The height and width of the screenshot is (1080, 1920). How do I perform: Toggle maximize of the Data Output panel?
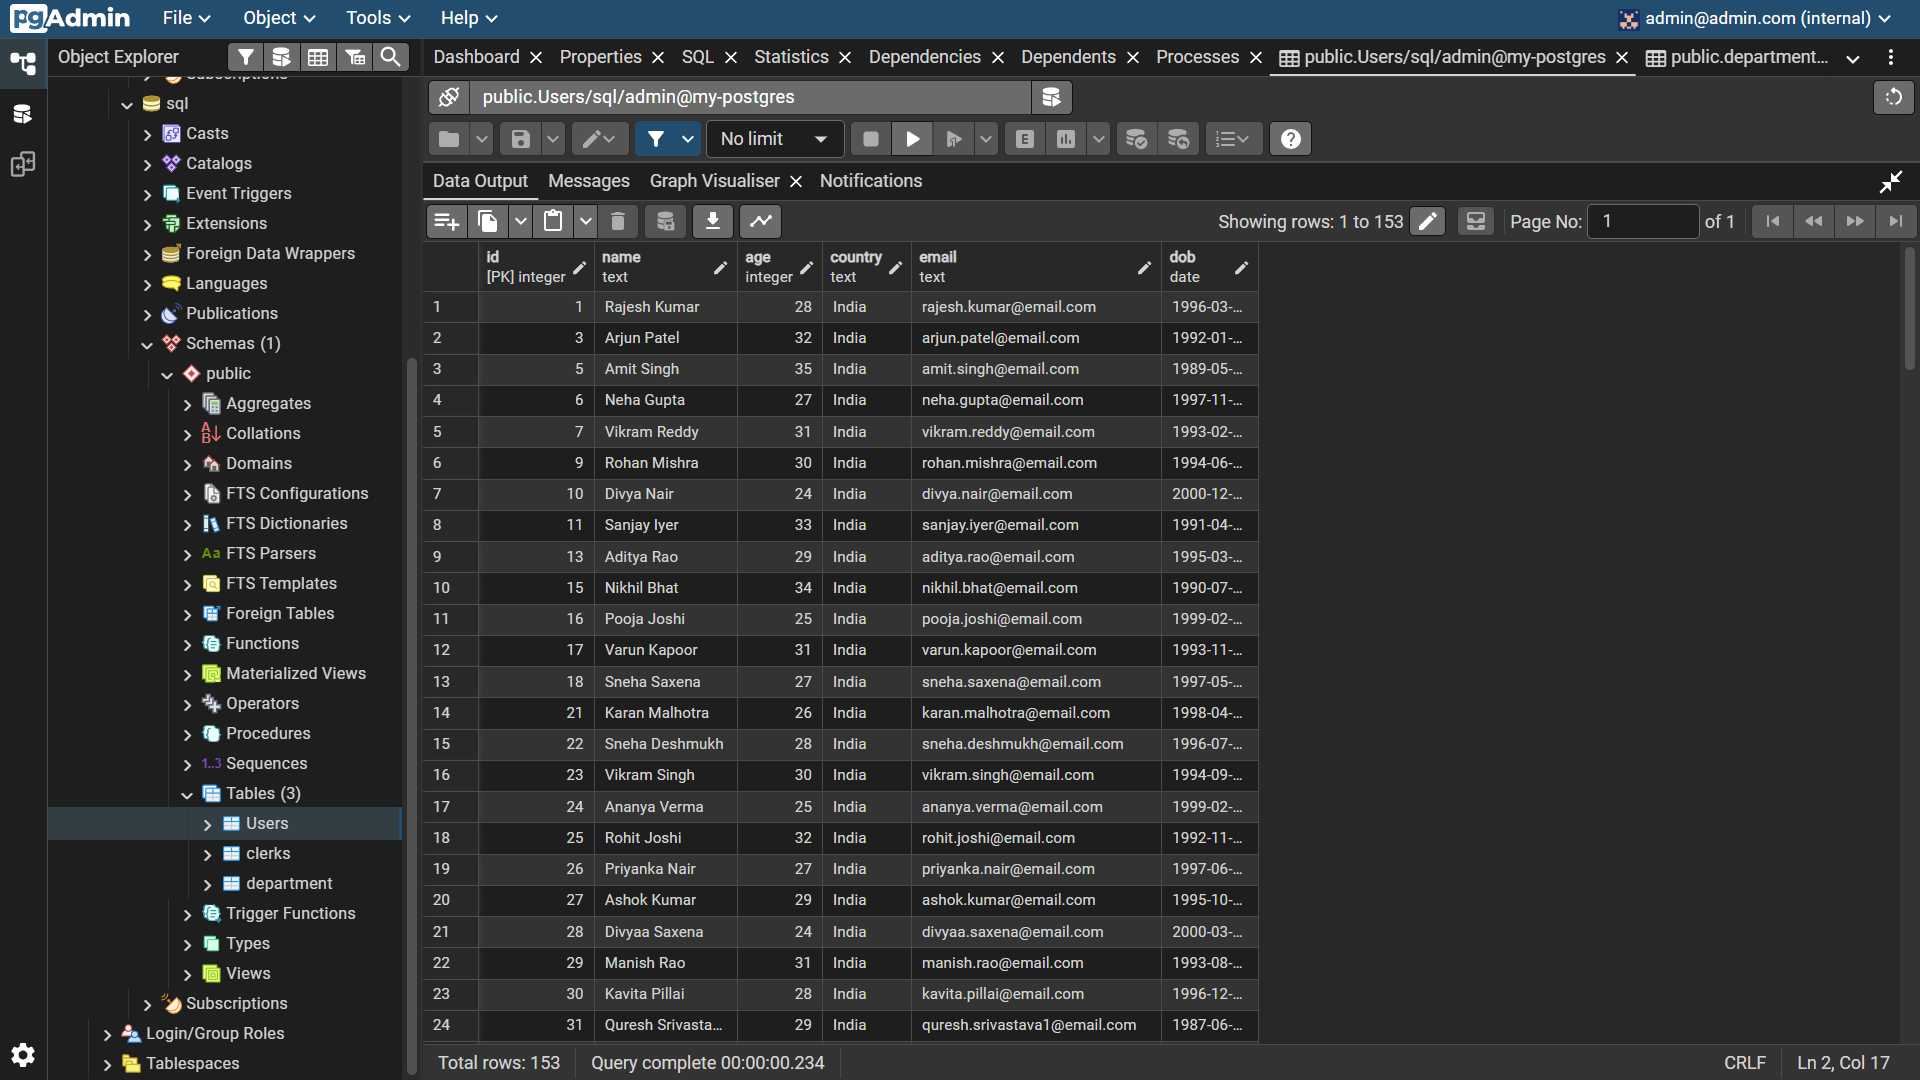(1892, 181)
